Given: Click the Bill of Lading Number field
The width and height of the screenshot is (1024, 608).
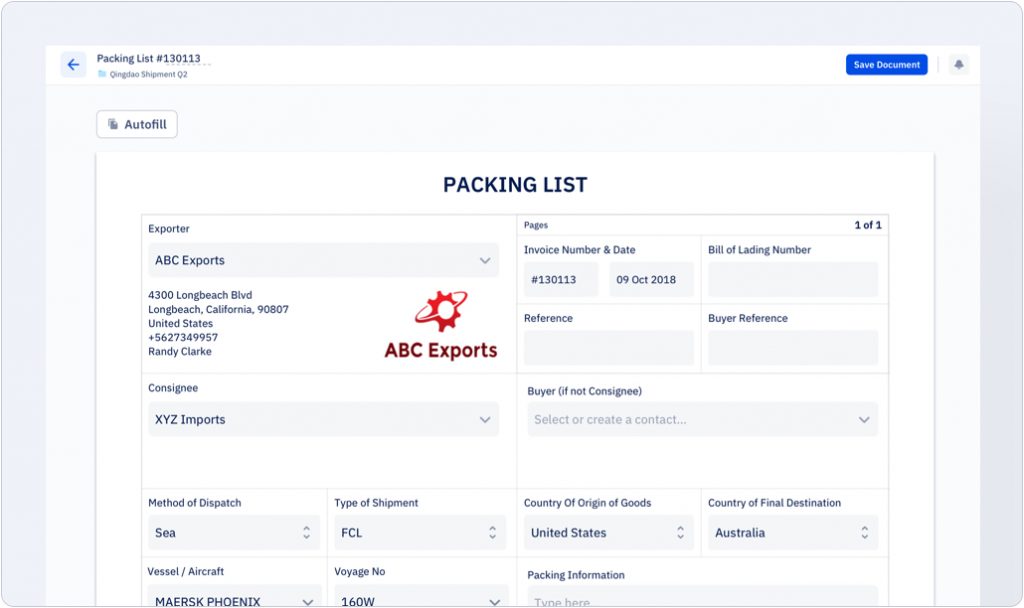Looking at the screenshot, I should (793, 280).
